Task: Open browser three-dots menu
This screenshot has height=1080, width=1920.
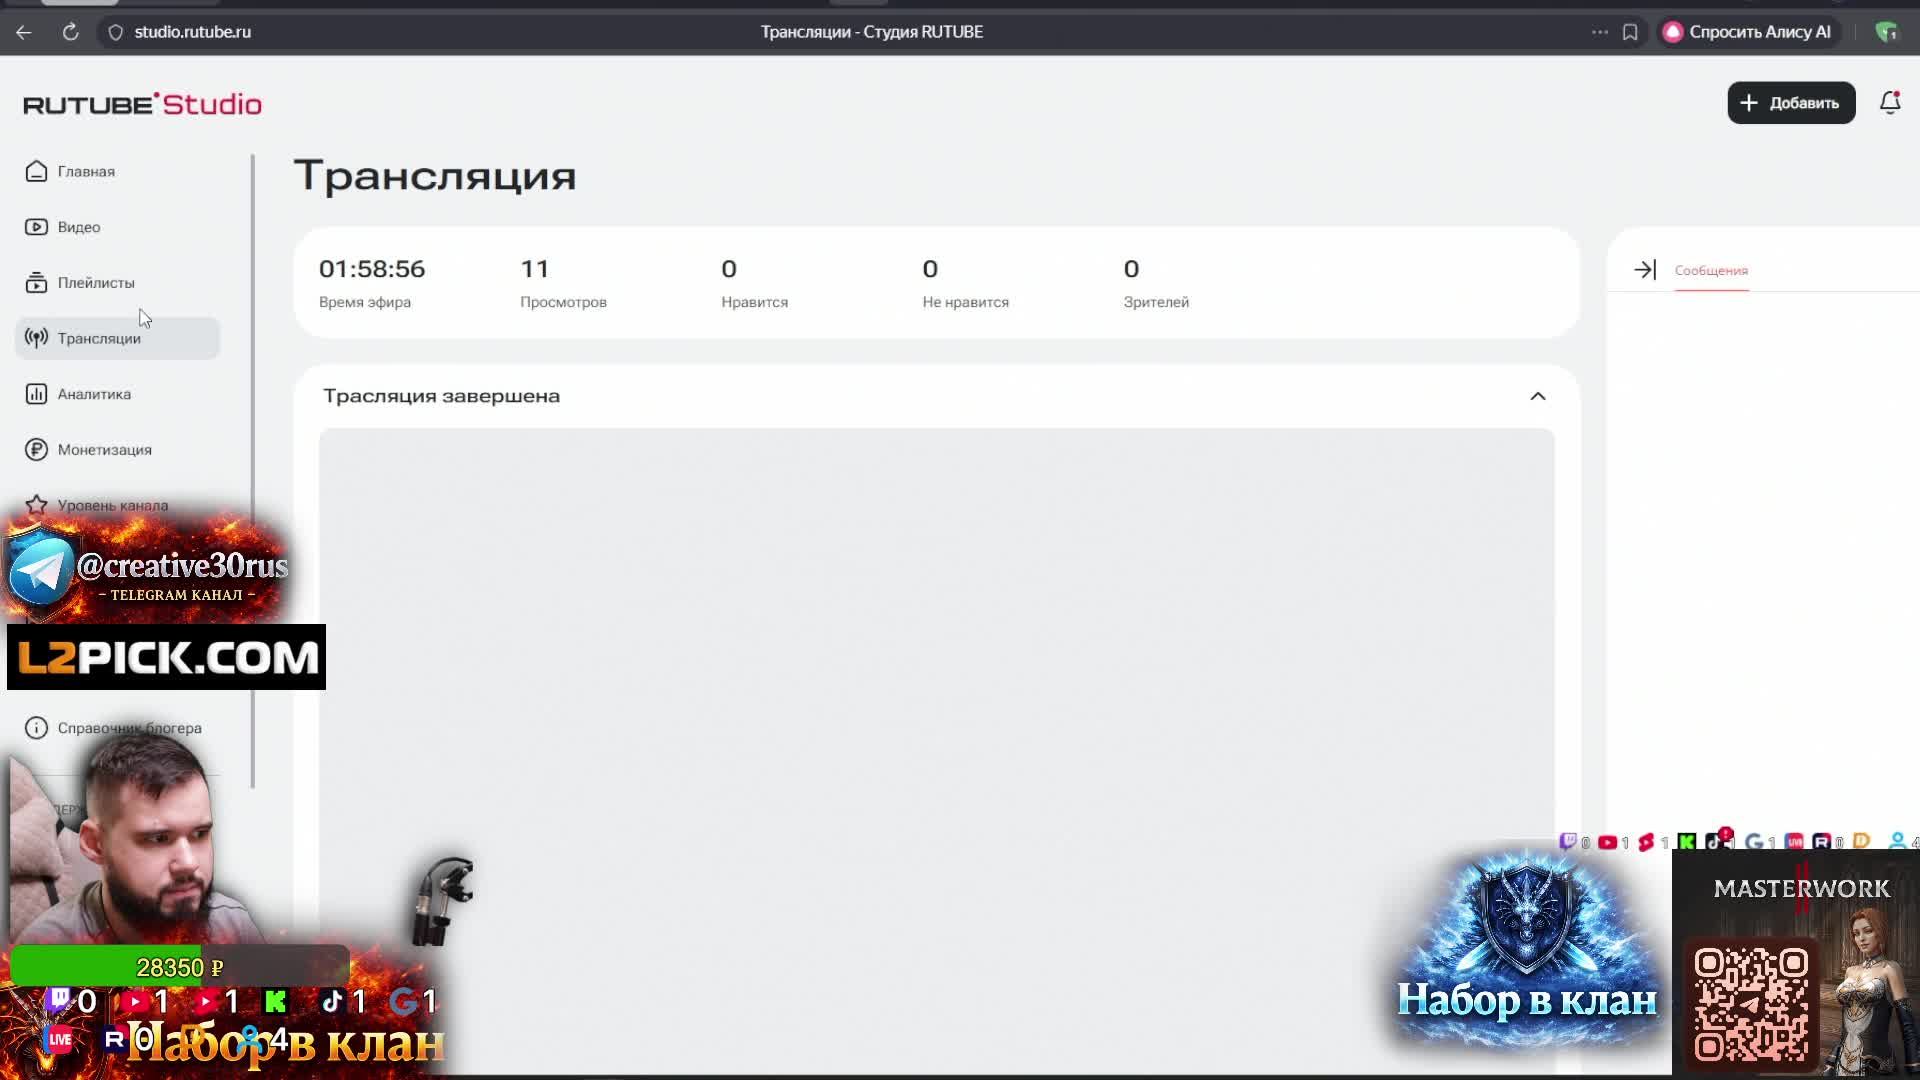Action: [1600, 32]
